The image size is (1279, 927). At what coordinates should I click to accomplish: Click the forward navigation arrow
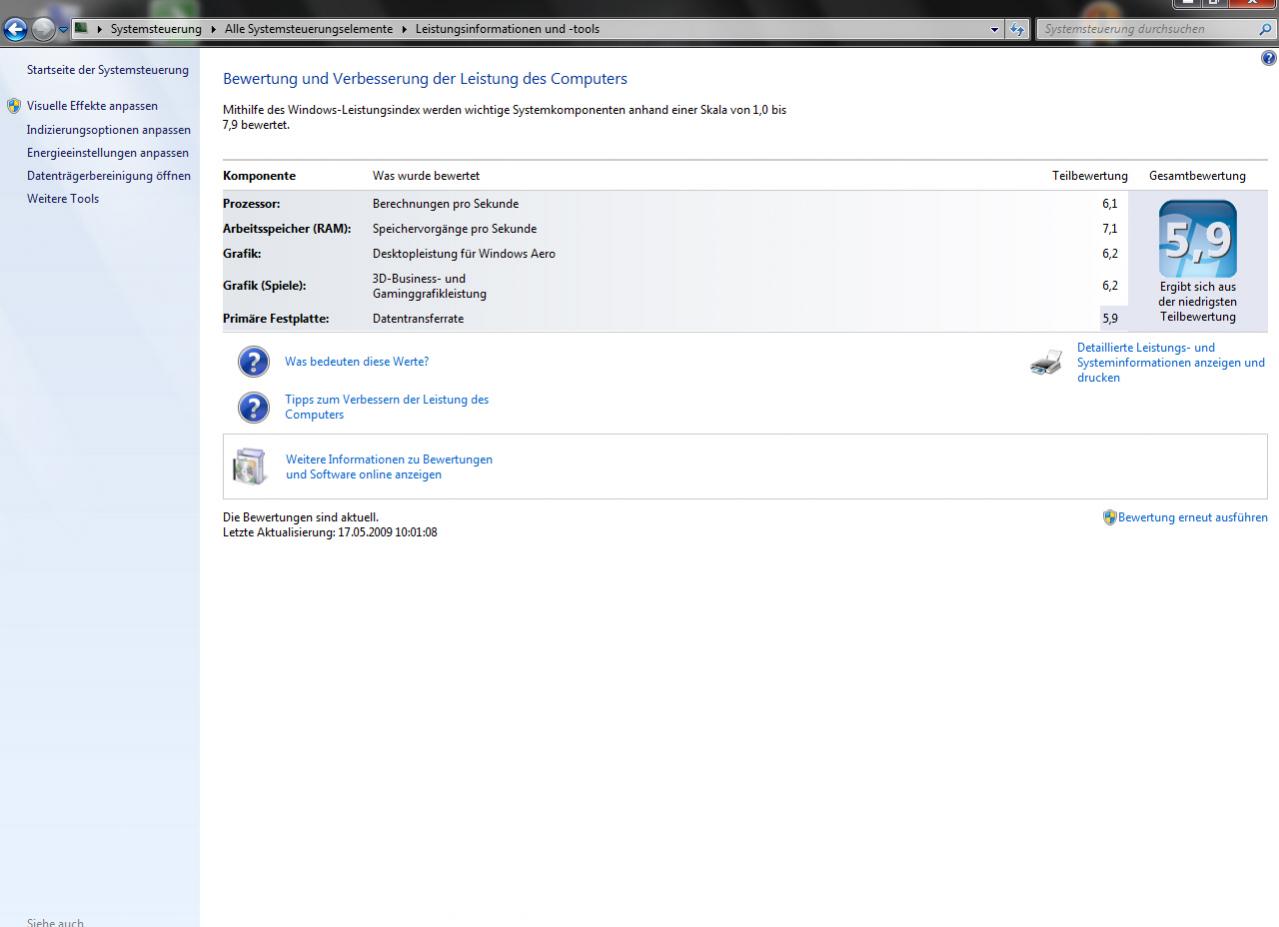click(41, 29)
